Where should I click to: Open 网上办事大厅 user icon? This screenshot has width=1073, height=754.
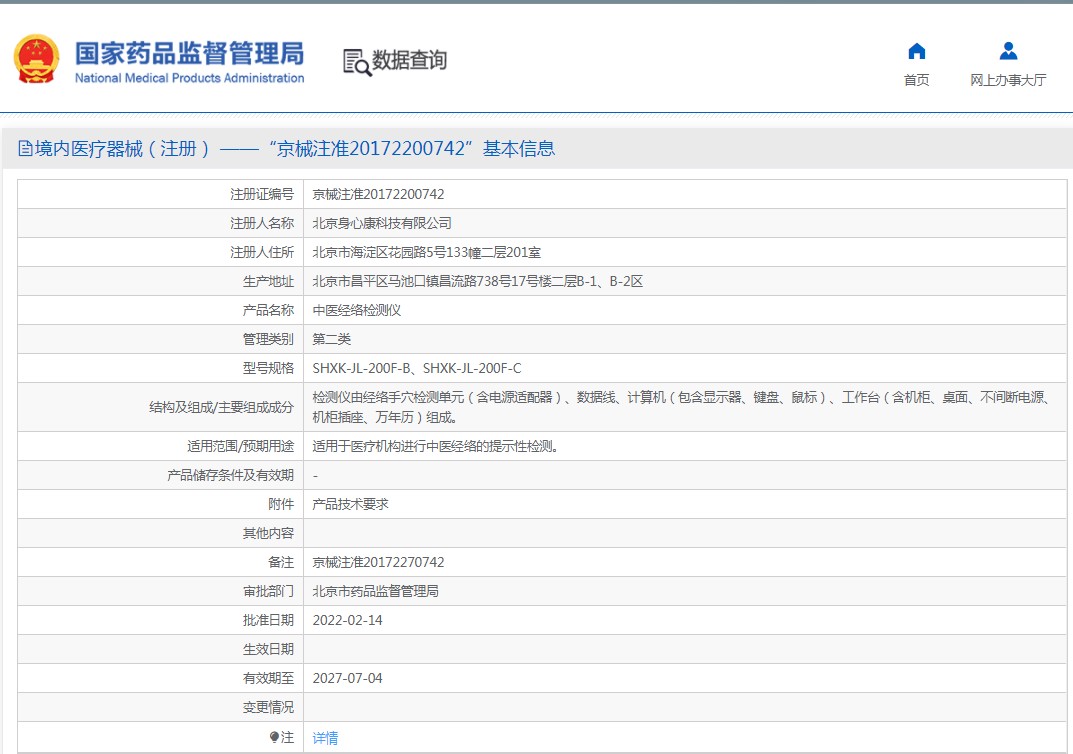tap(1008, 51)
